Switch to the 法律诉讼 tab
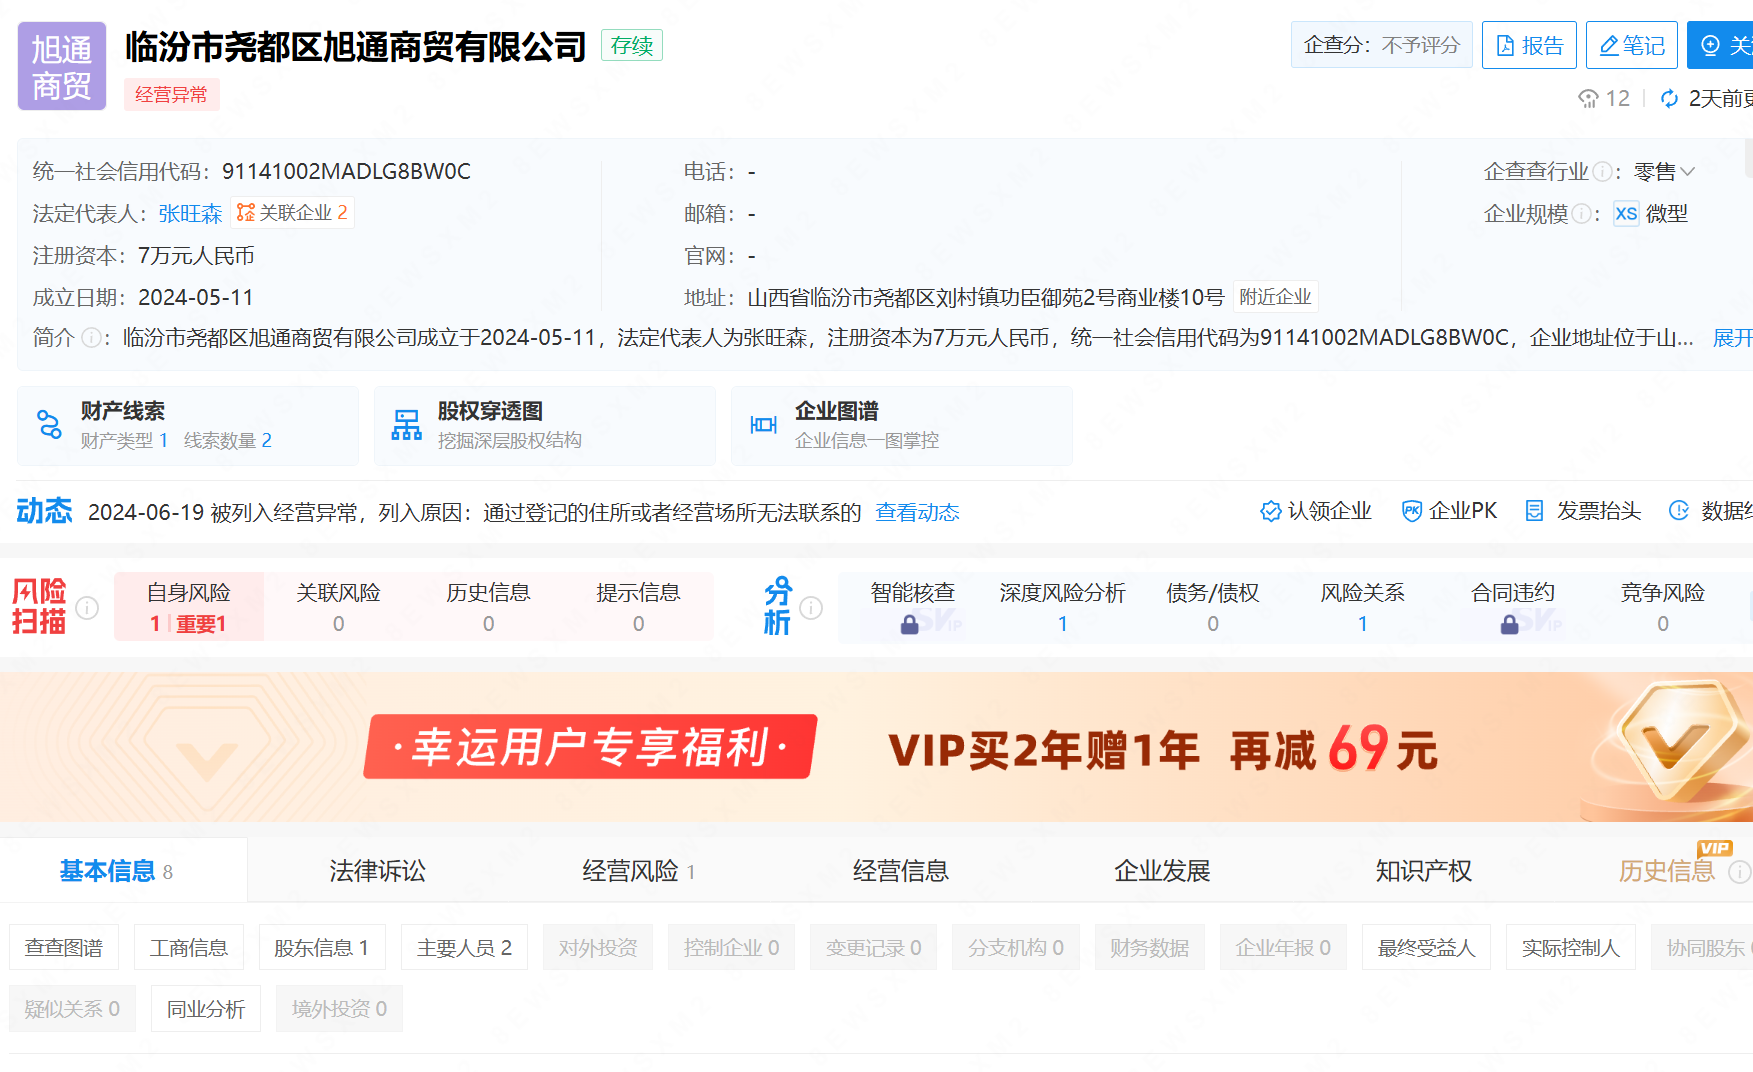 pyautogui.click(x=377, y=871)
